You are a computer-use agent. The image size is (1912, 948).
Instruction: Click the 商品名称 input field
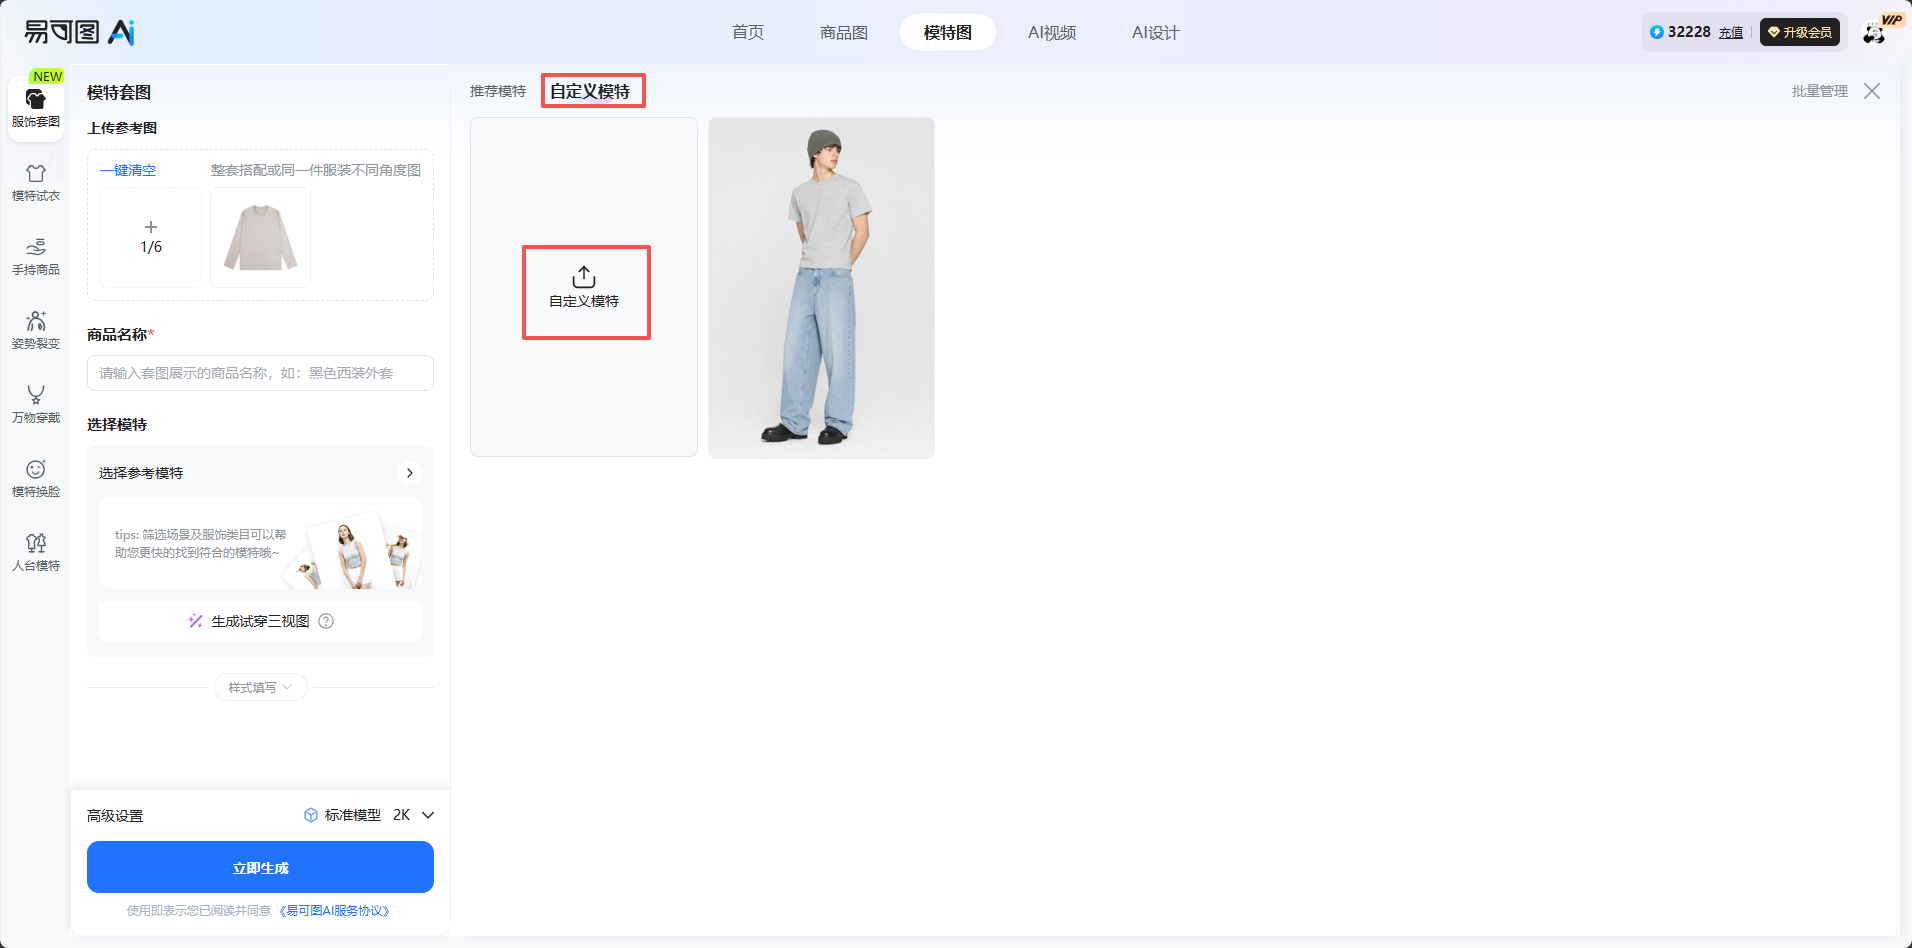tap(260, 373)
